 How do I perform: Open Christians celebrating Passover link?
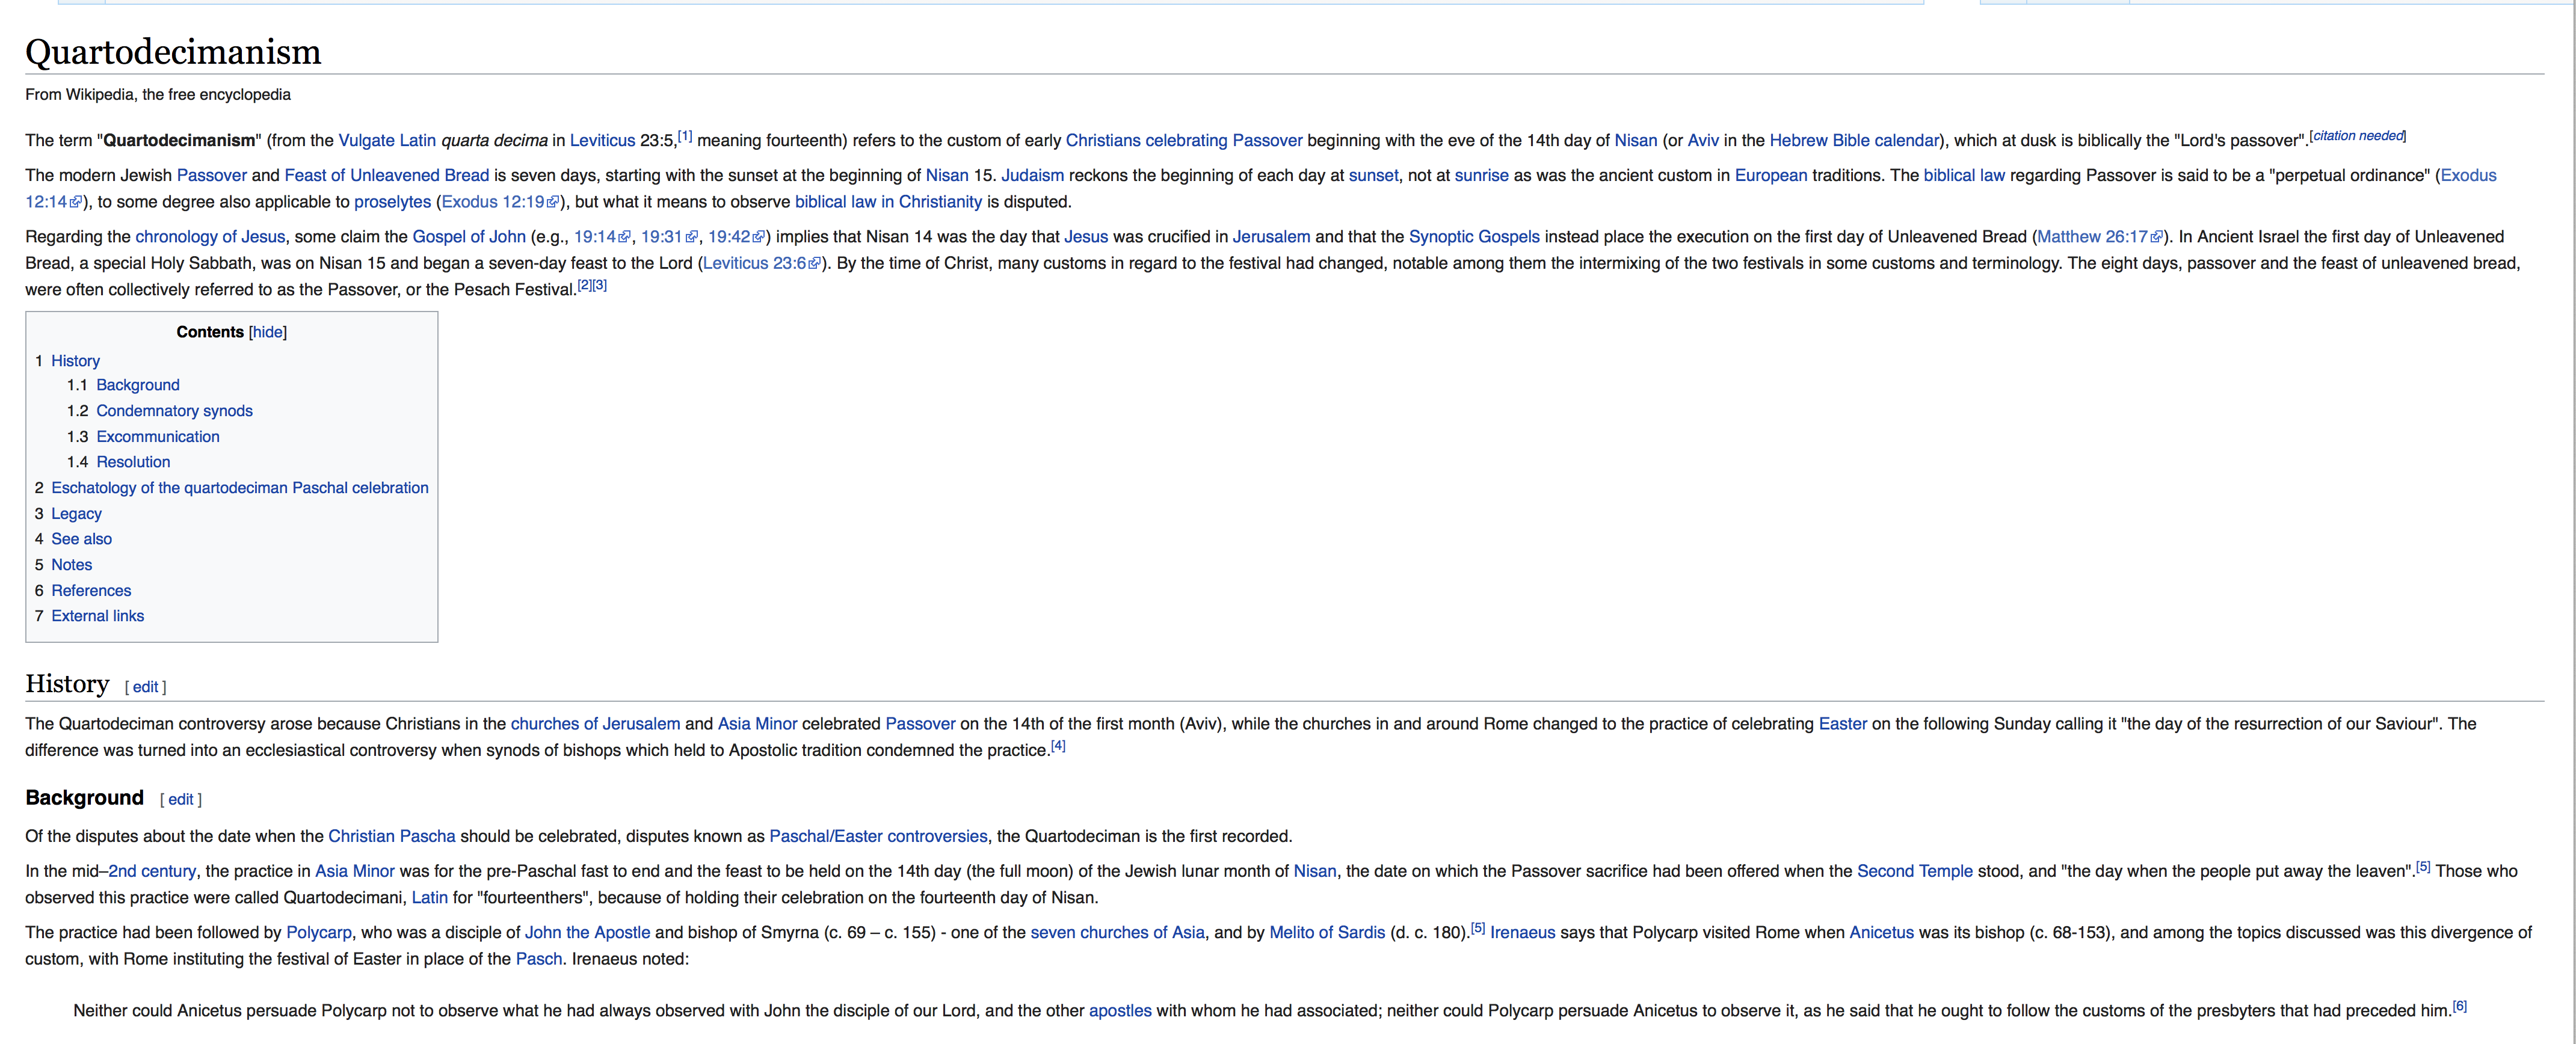click(1184, 141)
